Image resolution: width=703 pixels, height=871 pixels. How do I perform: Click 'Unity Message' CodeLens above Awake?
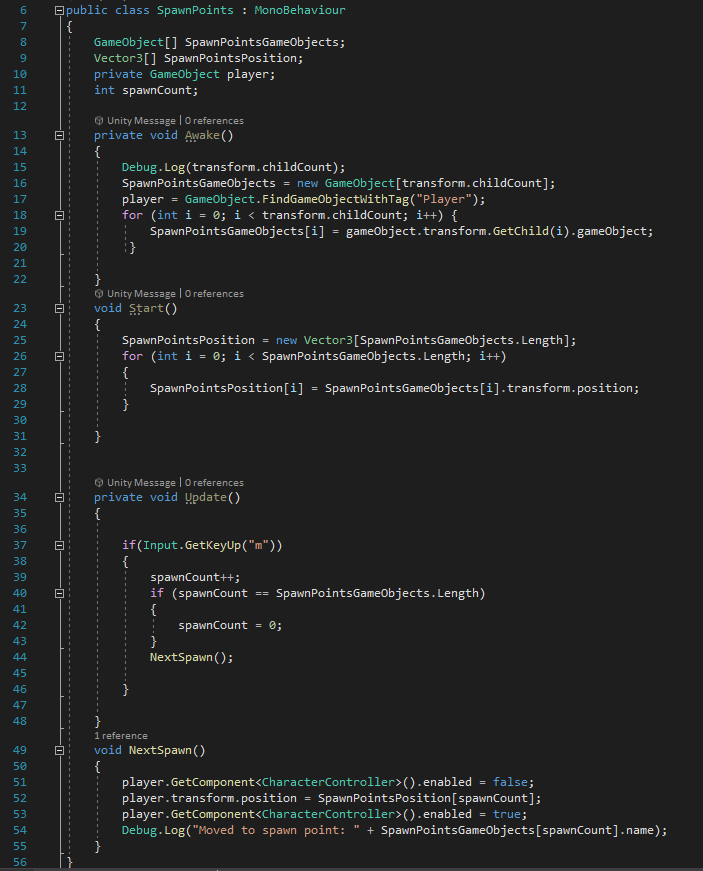(141, 121)
